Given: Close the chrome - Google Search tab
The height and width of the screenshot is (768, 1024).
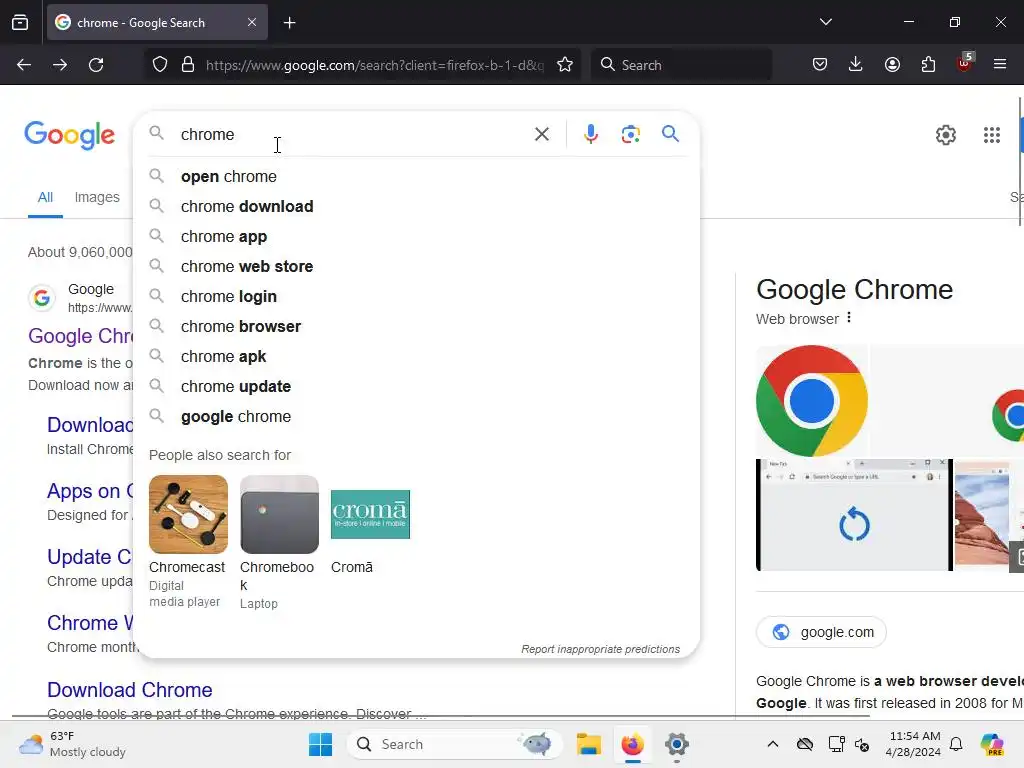Looking at the screenshot, I should (x=252, y=22).
